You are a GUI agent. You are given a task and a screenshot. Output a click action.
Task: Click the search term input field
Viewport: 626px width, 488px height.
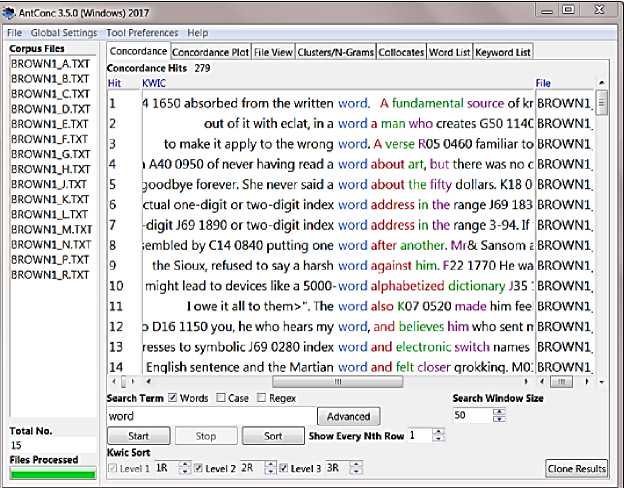coord(210,416)
